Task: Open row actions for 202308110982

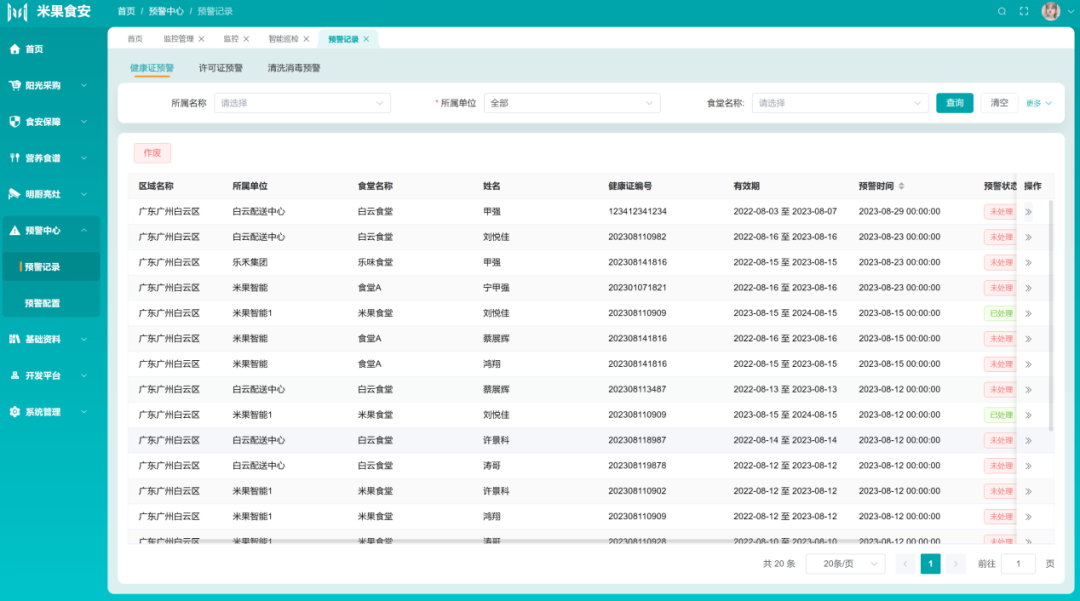Action: 1028,238
